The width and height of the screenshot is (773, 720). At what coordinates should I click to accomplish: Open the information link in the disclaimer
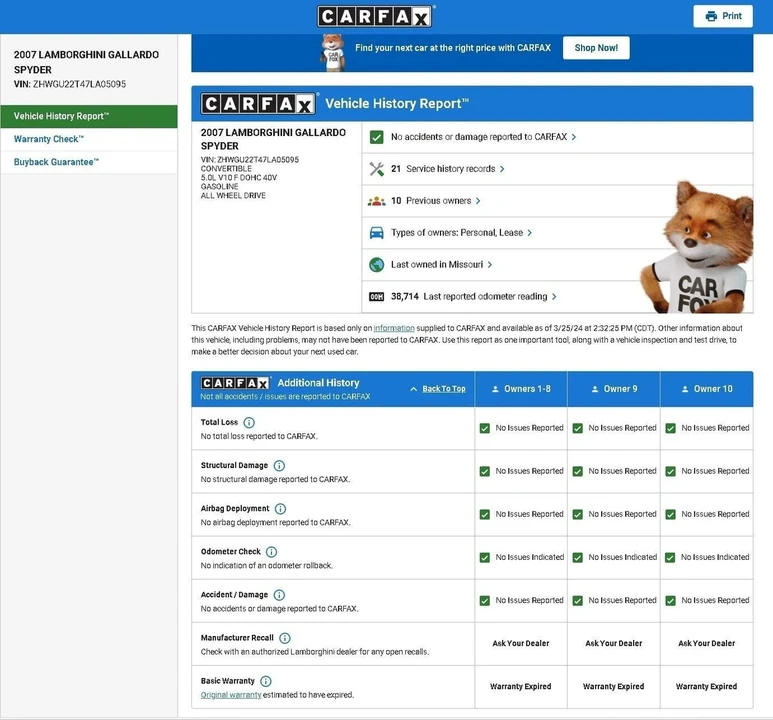(x=394, y=328)
